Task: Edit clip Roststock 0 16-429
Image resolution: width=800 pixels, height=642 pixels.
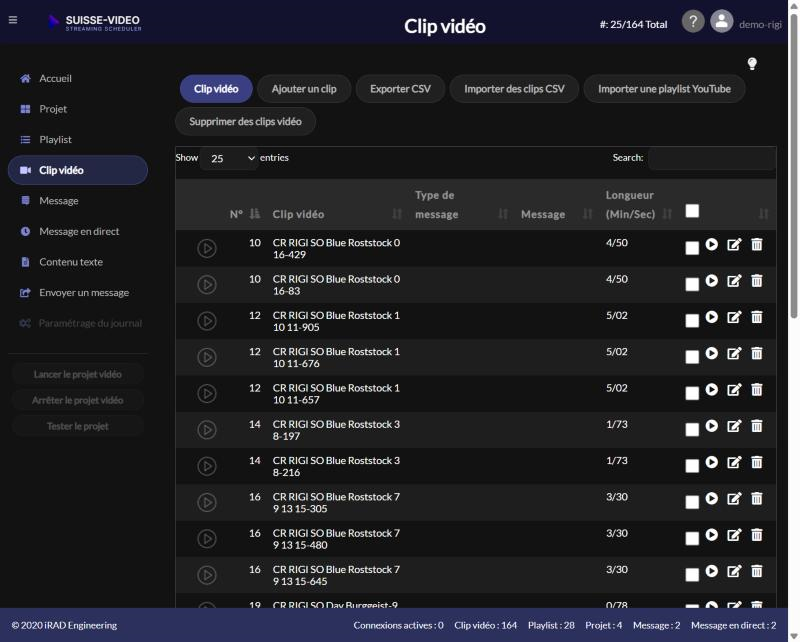Action: pyautogui.click(x=734, y=244)
